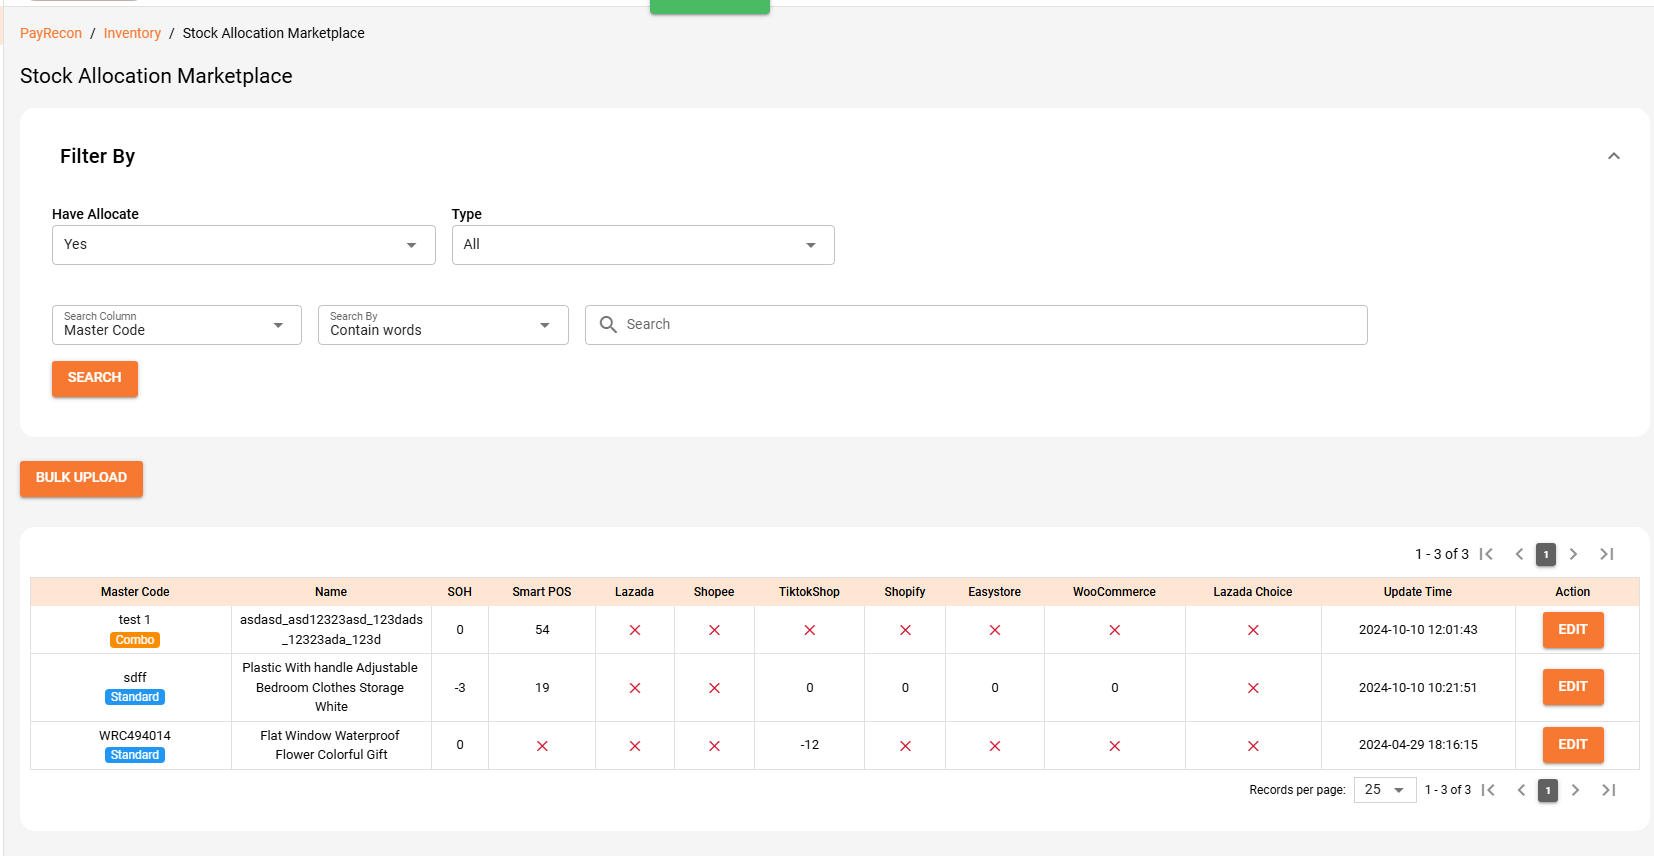Click update time 2024-10-10 12:01:43
This screenshot has height=856, width=1654.
click(x=1418, y=630)
